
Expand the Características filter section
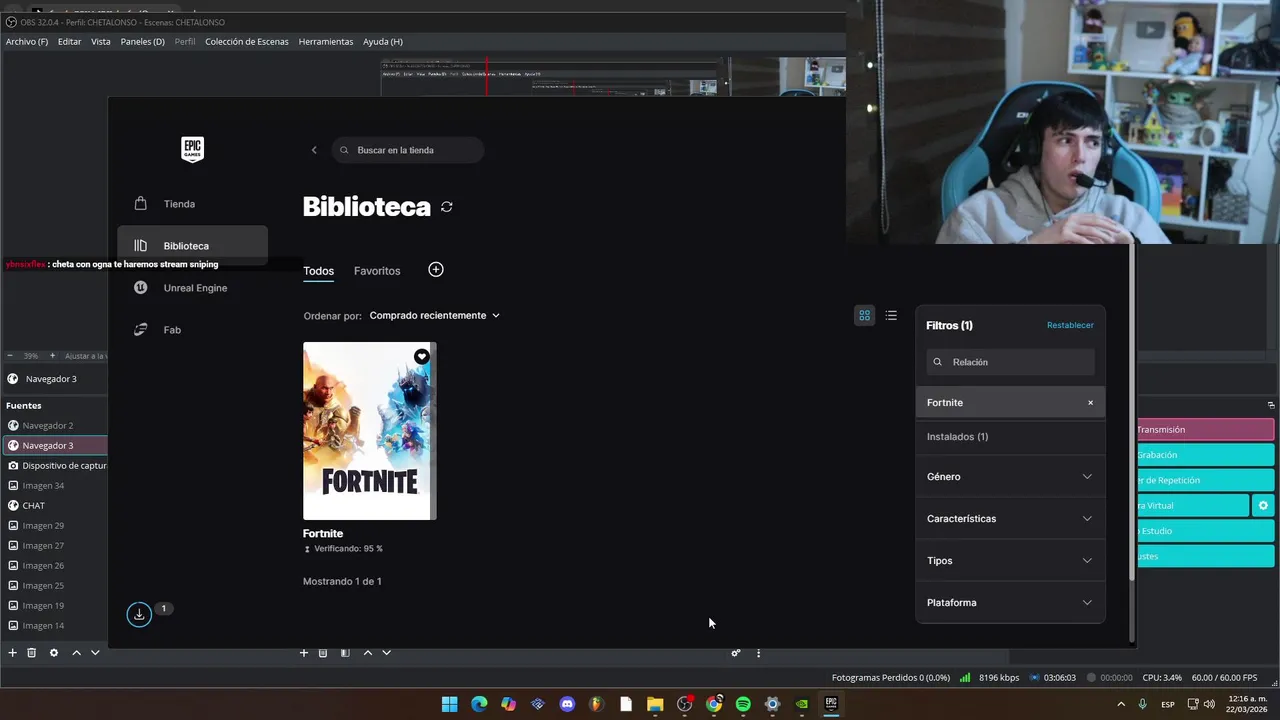(x=1011, y=519)
